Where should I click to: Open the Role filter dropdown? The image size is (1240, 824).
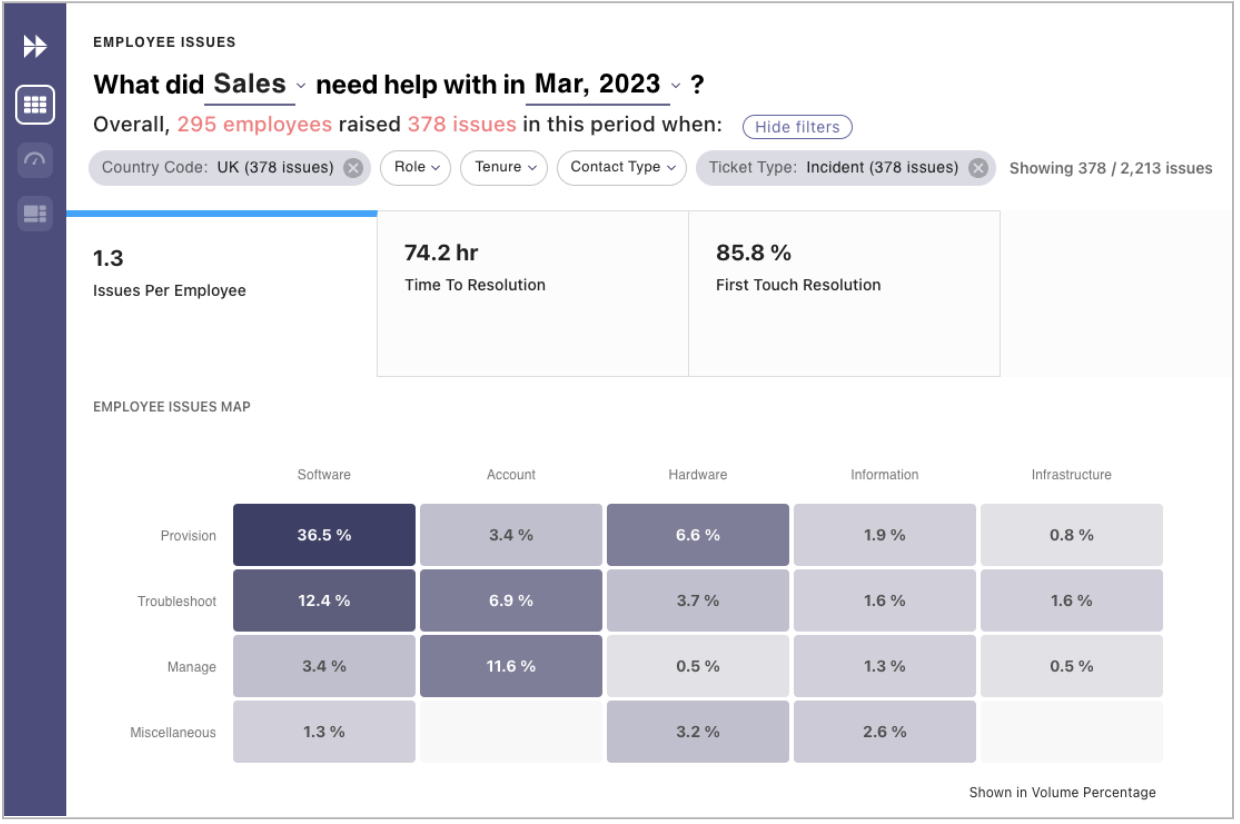[x=415, y=168]
